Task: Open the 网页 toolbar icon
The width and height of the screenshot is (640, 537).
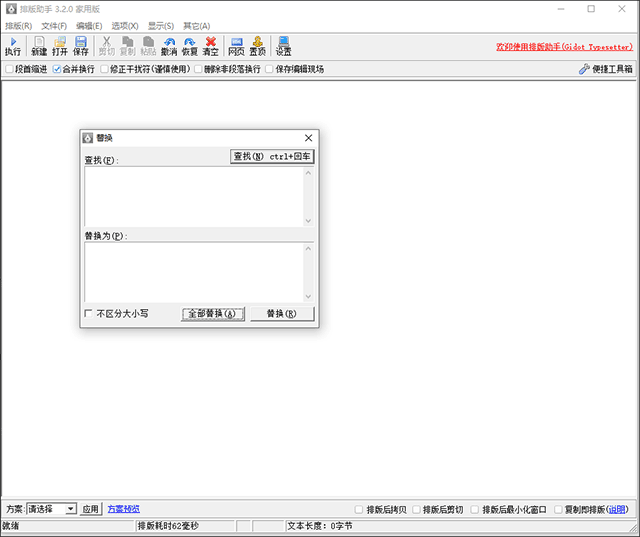Action: click(236, 46)
